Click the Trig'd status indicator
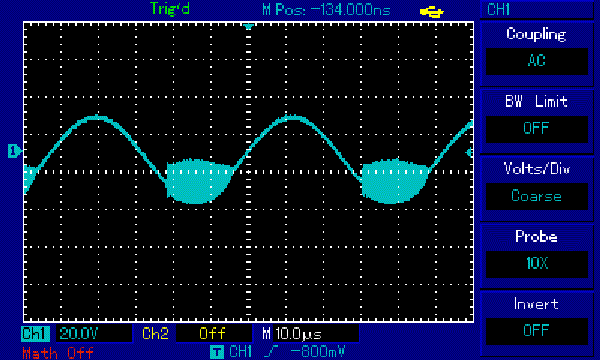 click(170, 9)
